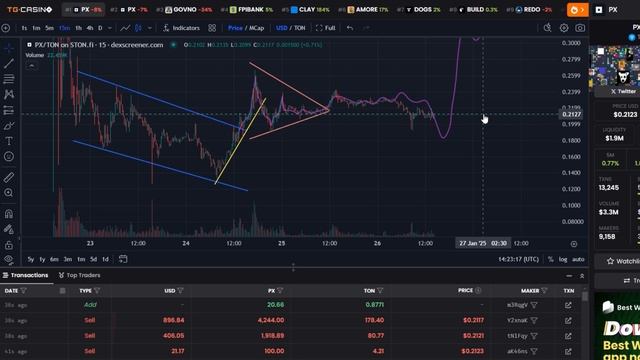
Task: Select the crosshair cursor tool
Action: 9,48
